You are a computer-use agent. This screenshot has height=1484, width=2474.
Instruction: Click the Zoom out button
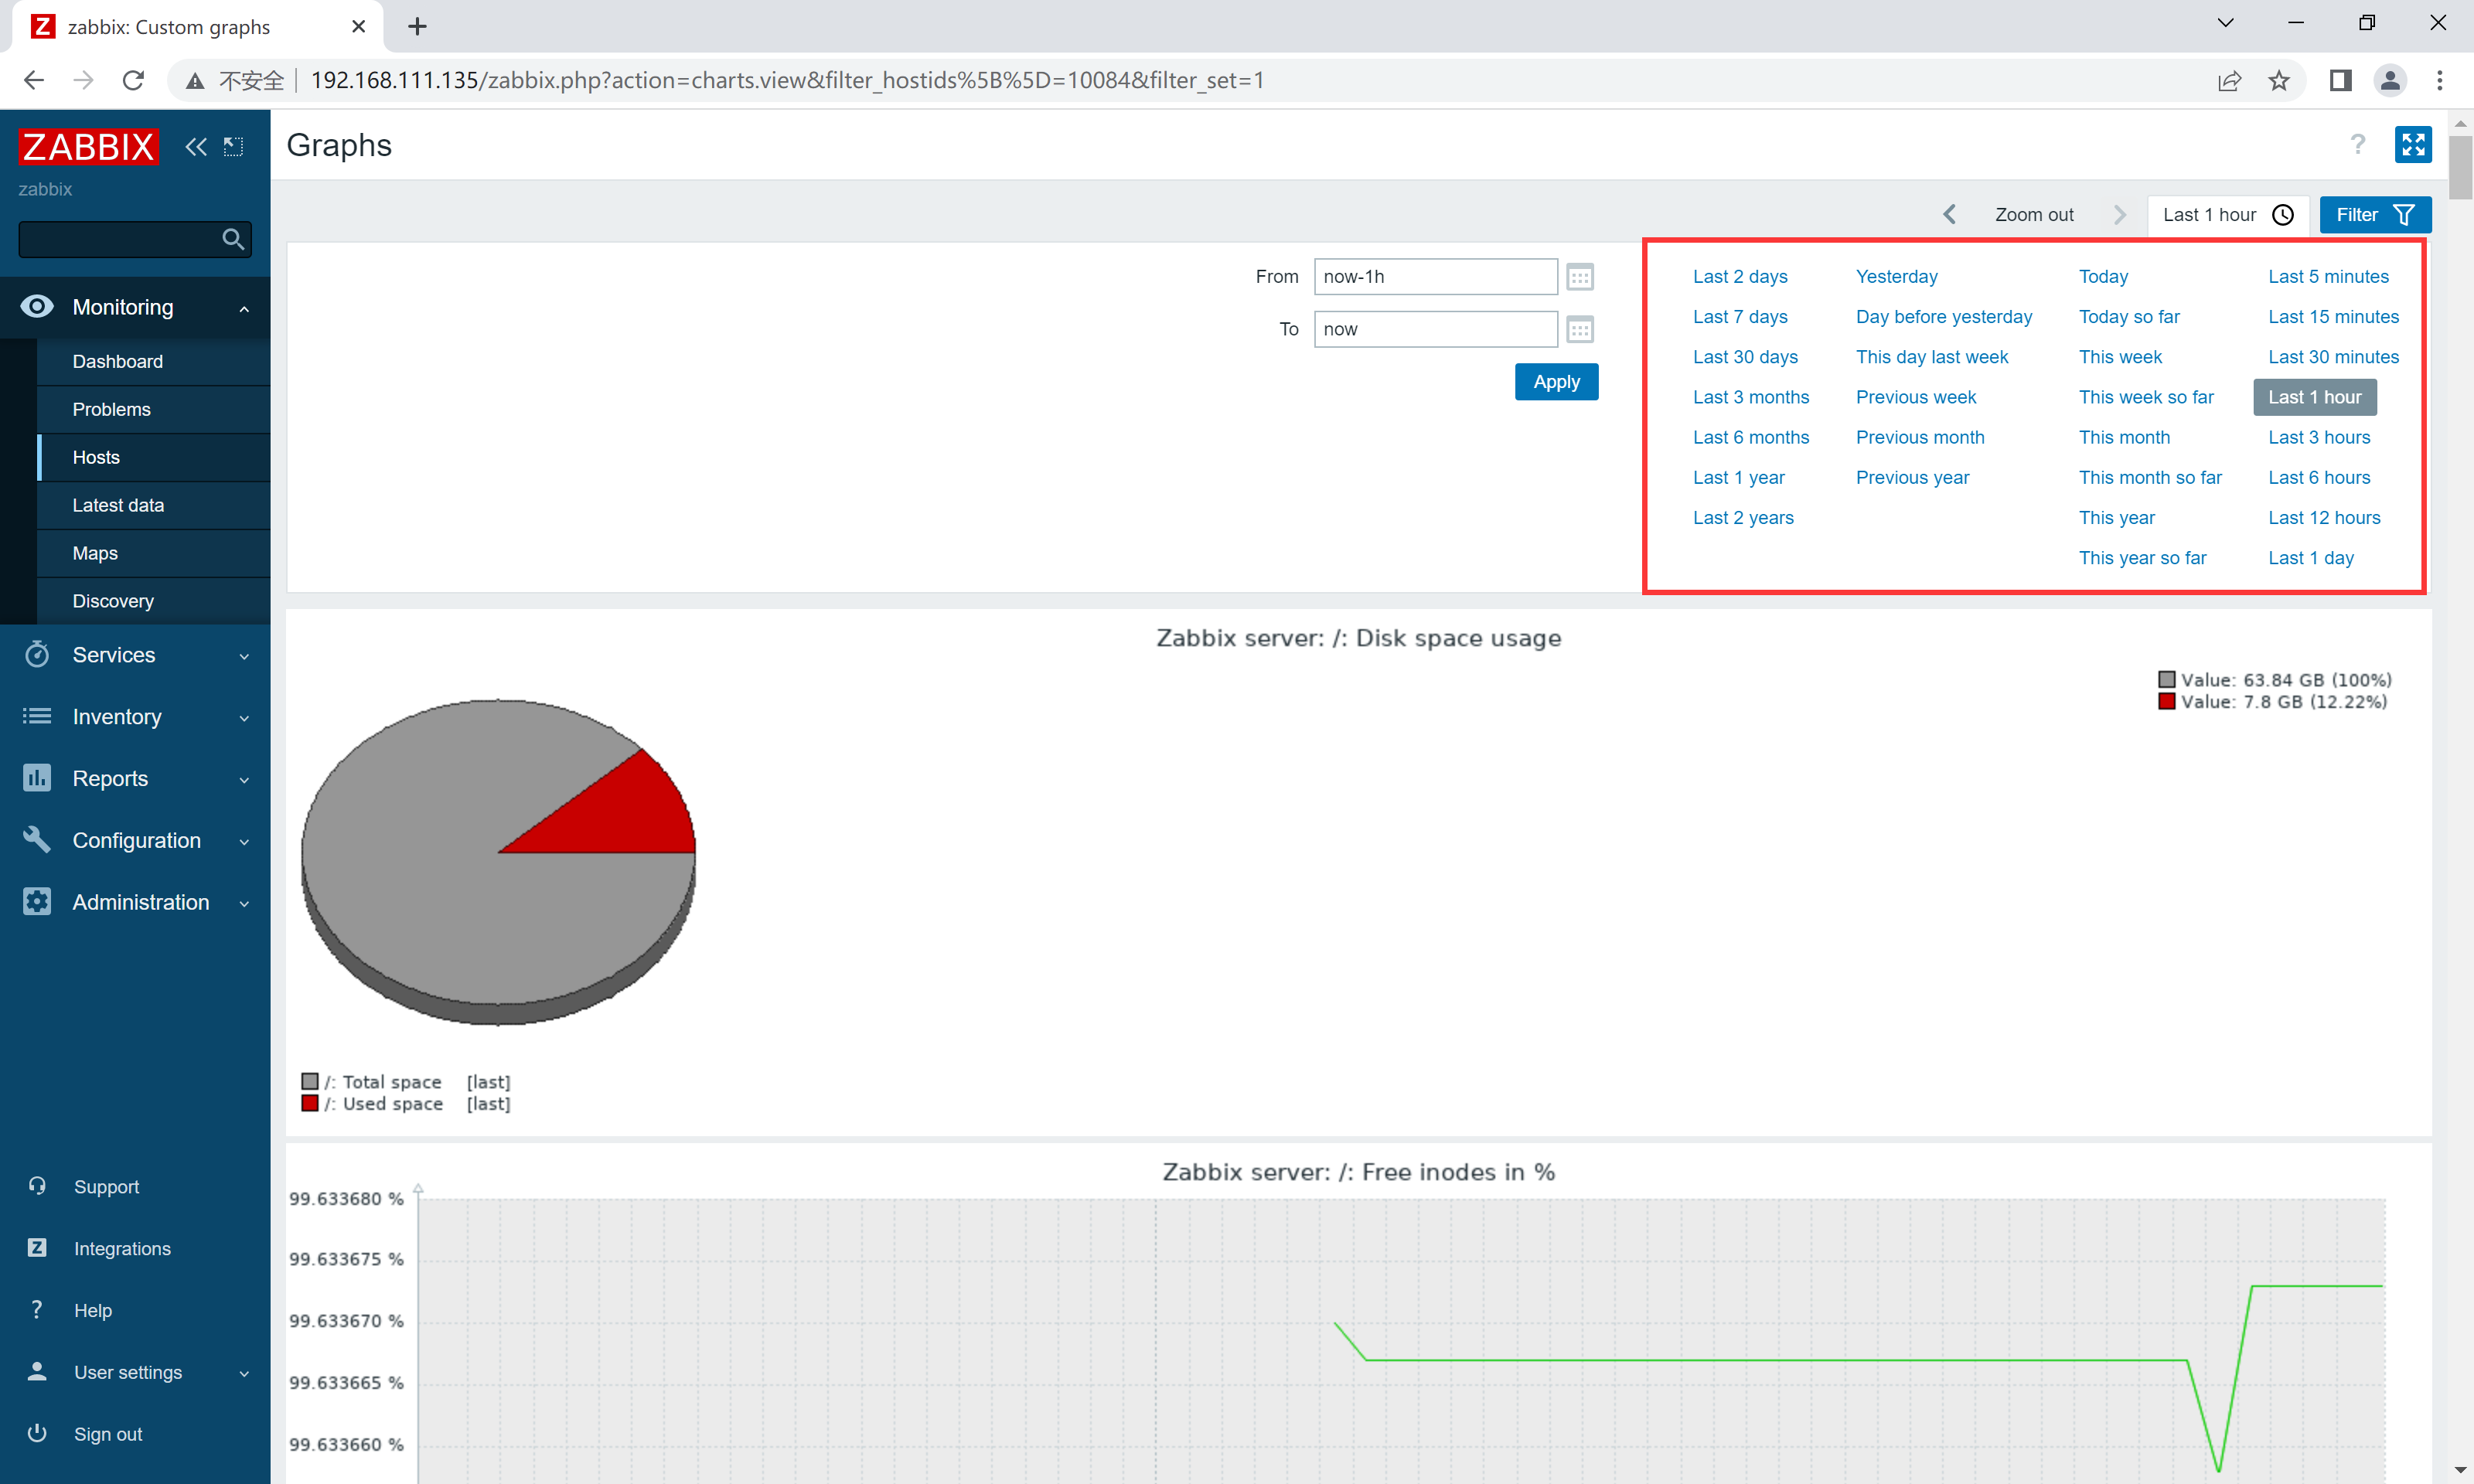pyautogui.click(x=2034, y=215)
